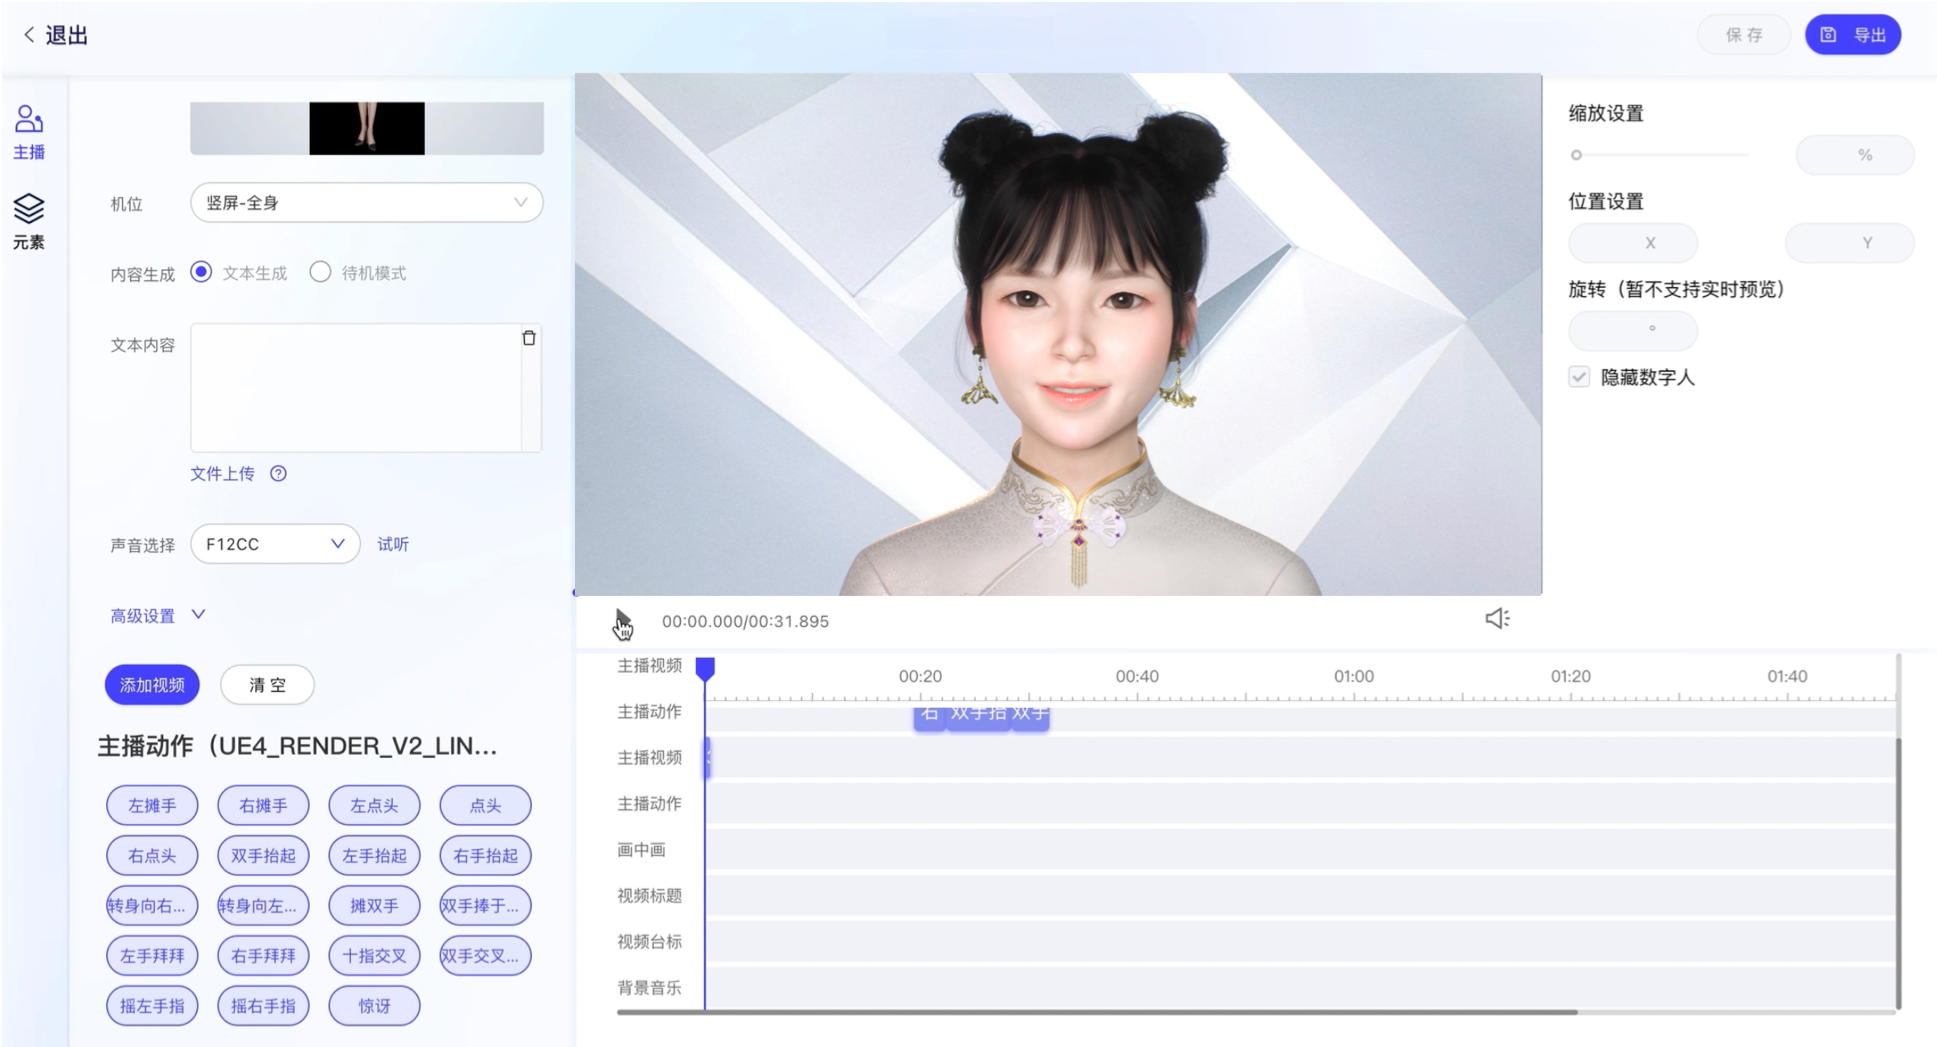Open the 主播 anchor sidebar panel
Image resolution: width=1937 pixels, height=1047 pixels.
coord(29,132)
